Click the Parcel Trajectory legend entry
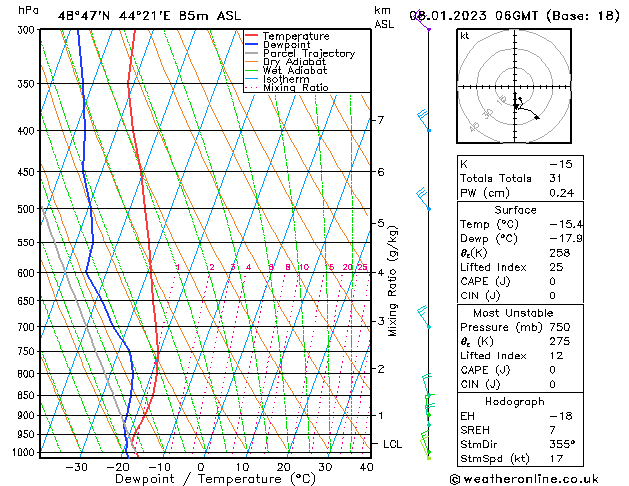The width and height of the screenshot is (629, 486). [300, 53]
